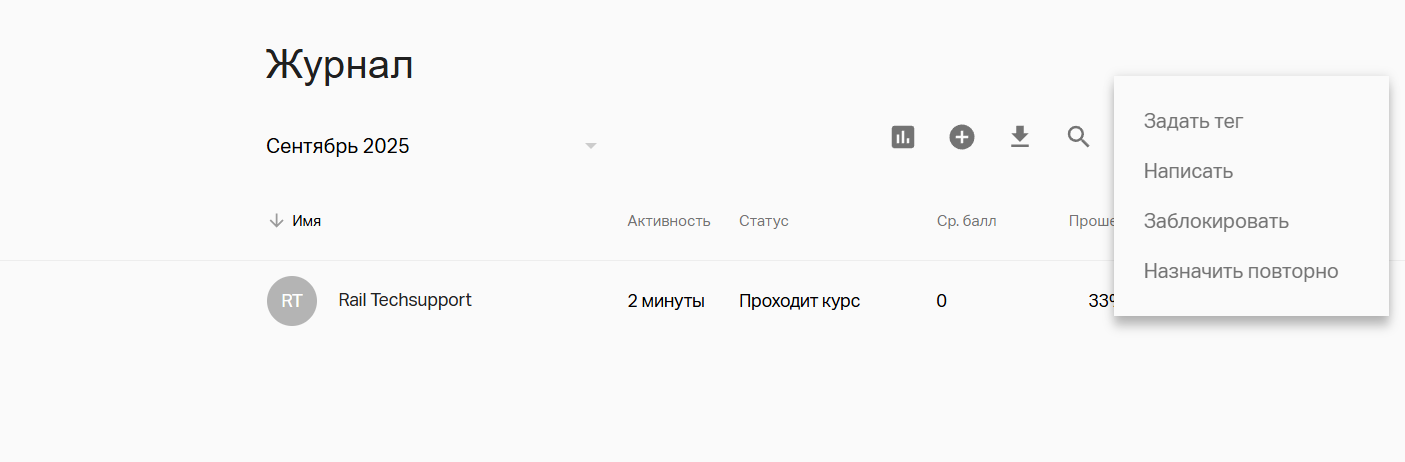Expand the Сентябрь 2025 month dropdown
Image resolution: width=1405 pixels, height=462 pixels.
coord(590,146)
